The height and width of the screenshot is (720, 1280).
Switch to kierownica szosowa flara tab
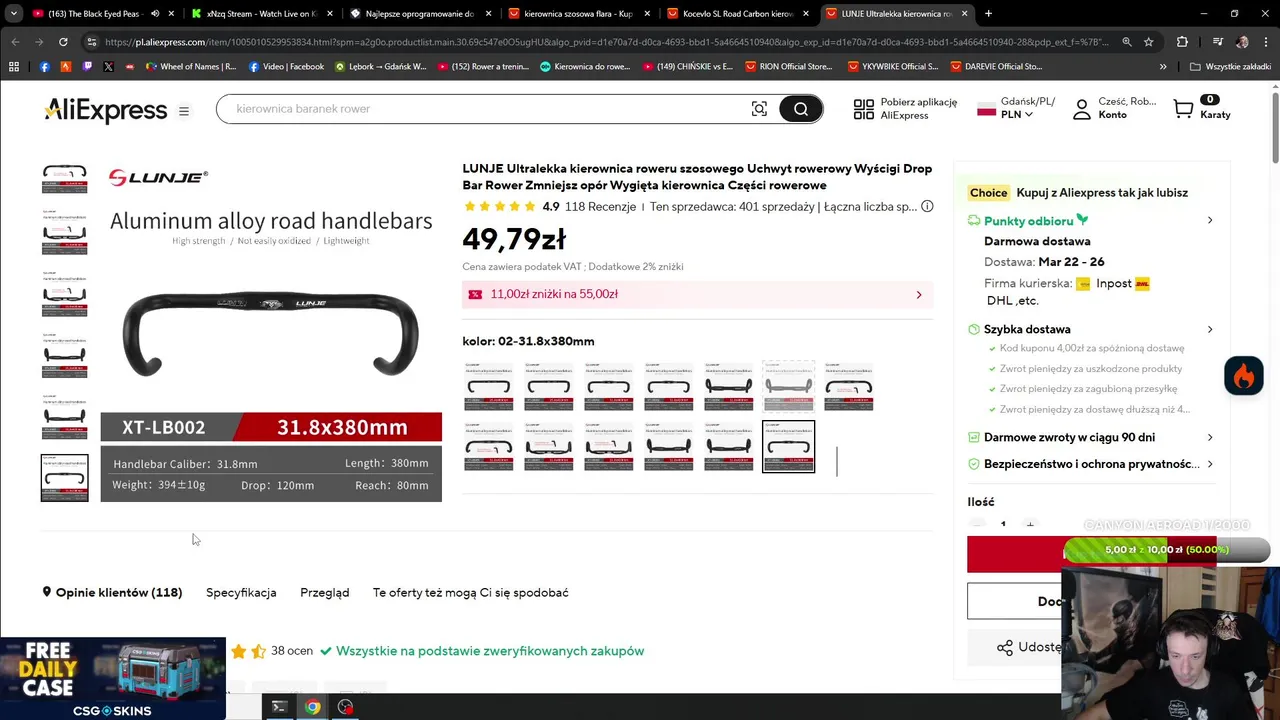[x=578, y=14]
